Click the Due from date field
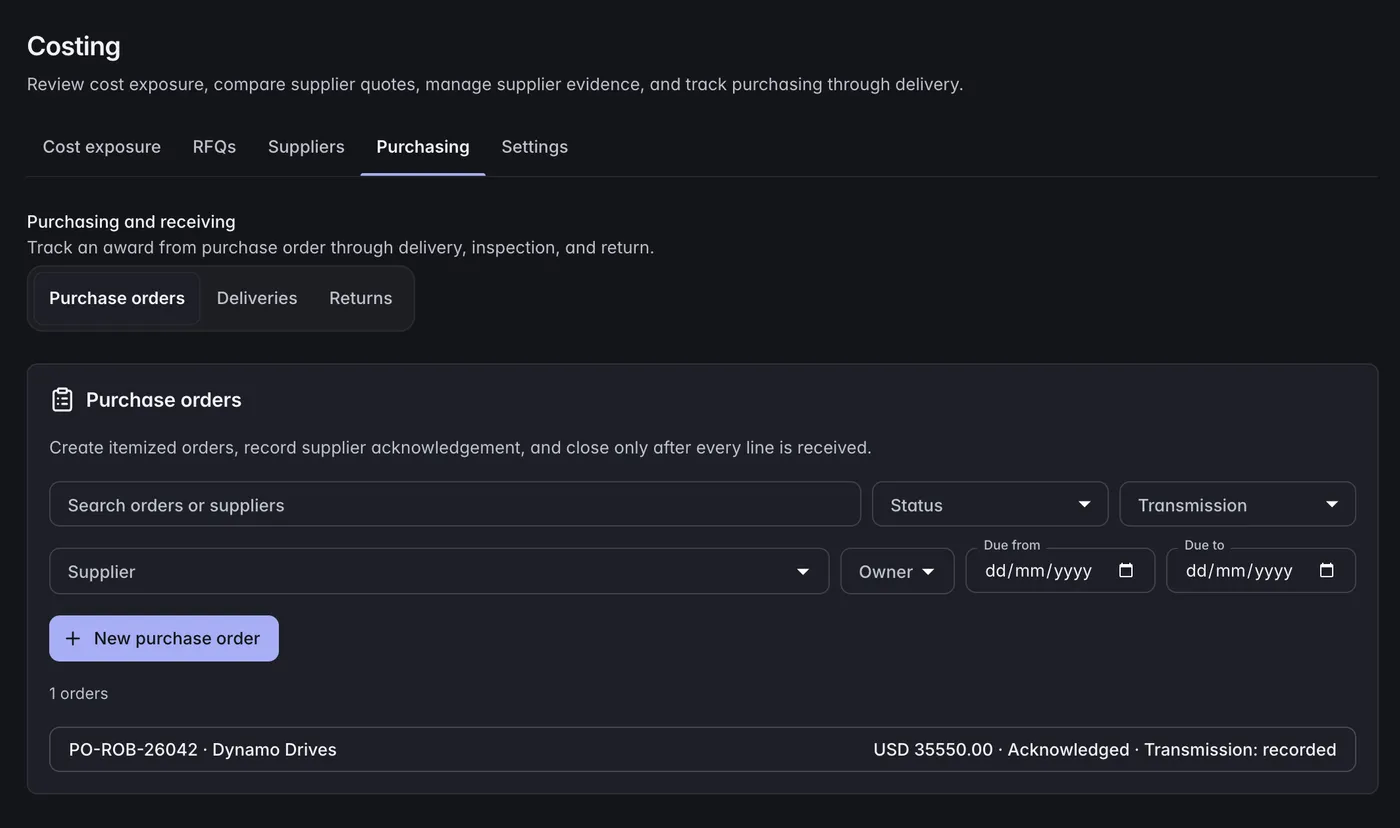This screenshot has height=828, width=1400. [1060, 571]
